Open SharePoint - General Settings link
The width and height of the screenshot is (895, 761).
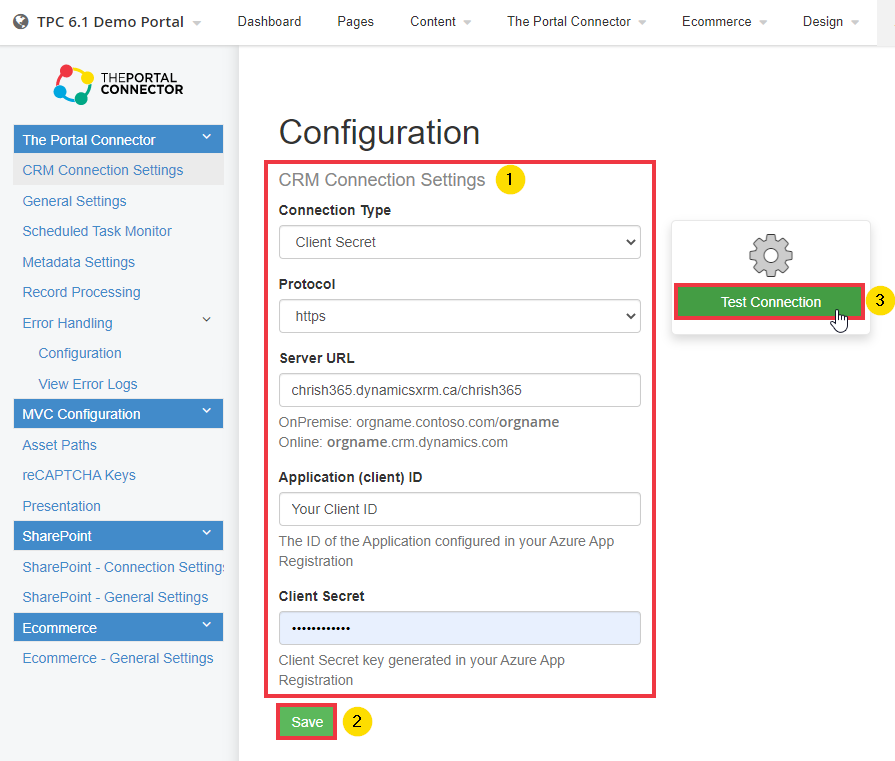115,597
